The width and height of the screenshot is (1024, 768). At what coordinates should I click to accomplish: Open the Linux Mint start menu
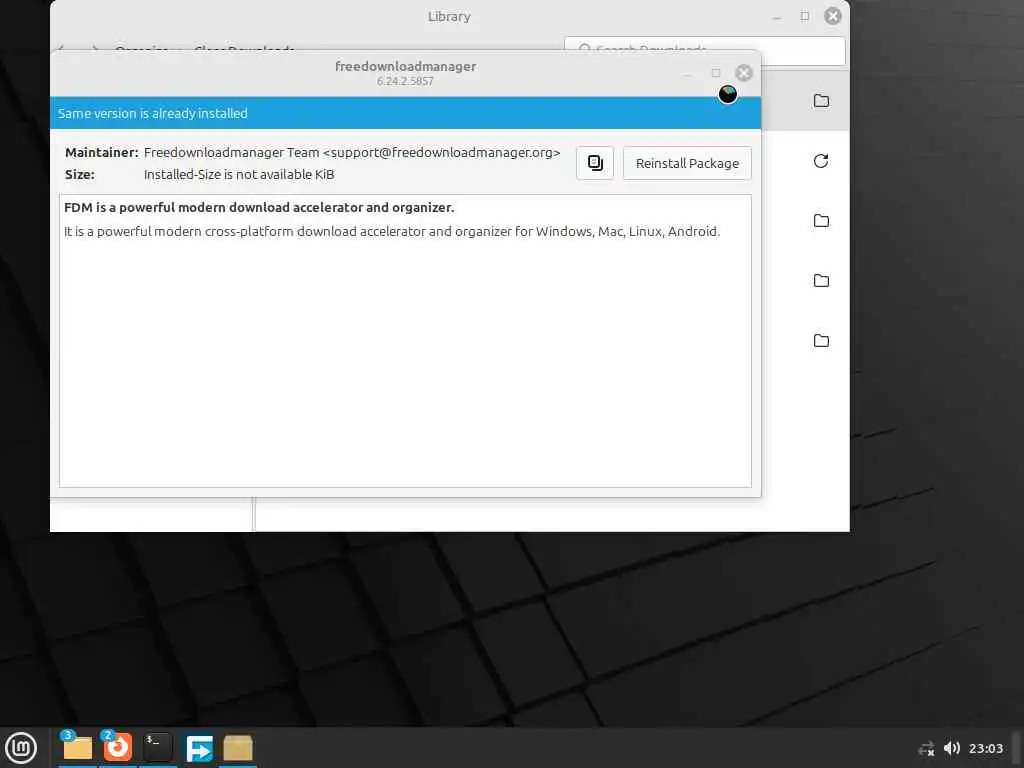click(x=21, y=748)
